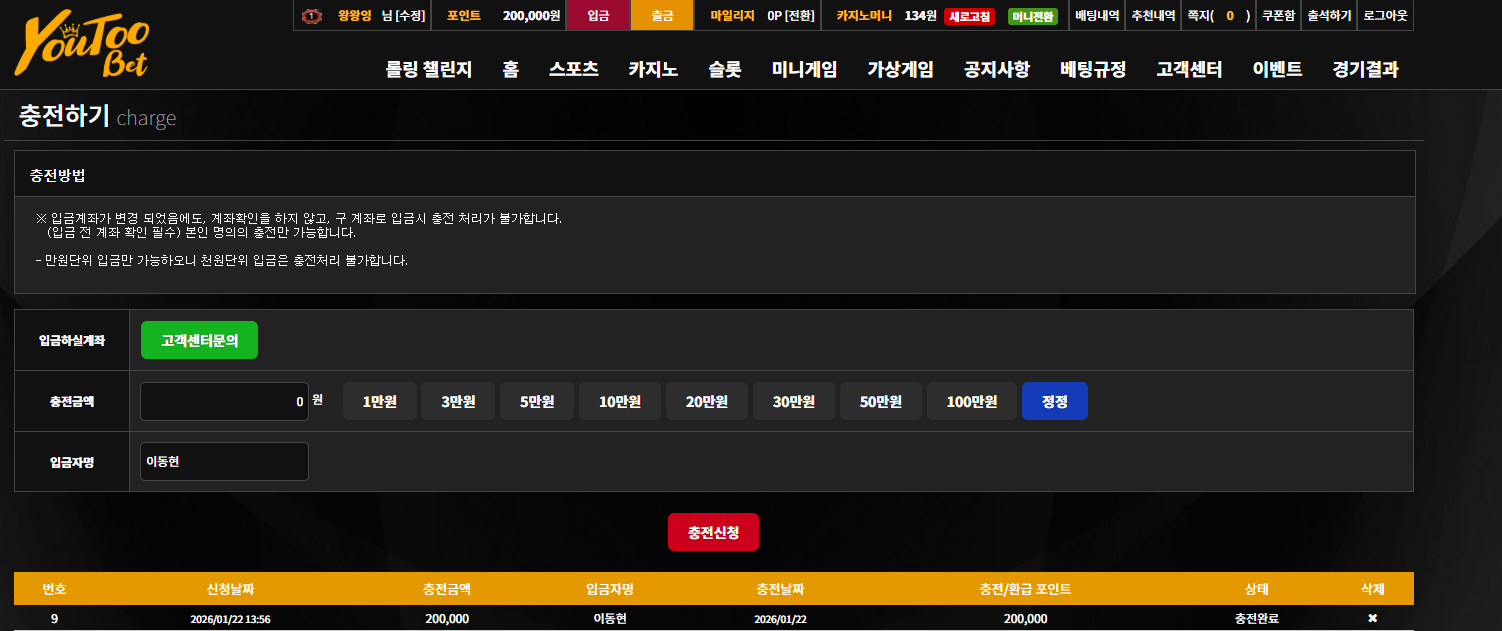The image size is (1502, 631).
Task: Open the 베팅내역 betting history link
Action: 1097,16
